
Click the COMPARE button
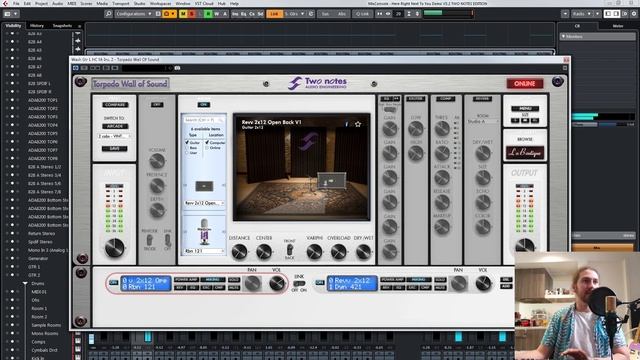[x=115, y=105]
